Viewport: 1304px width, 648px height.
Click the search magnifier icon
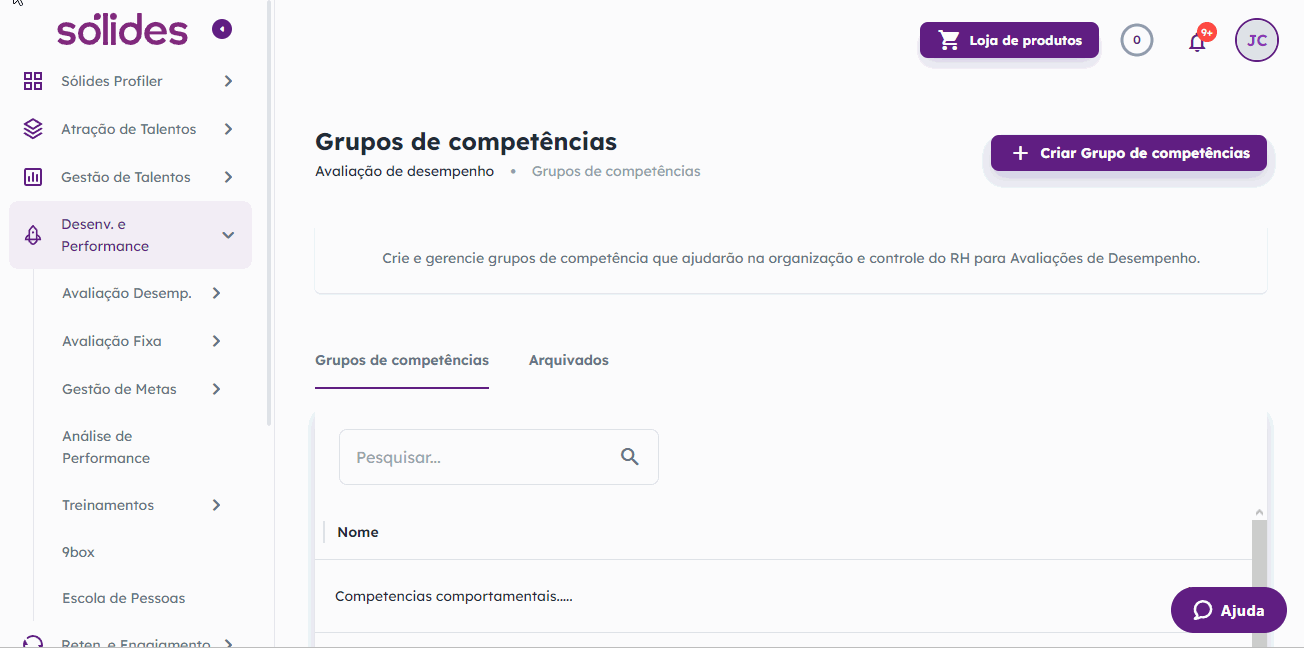coord(630,457)
